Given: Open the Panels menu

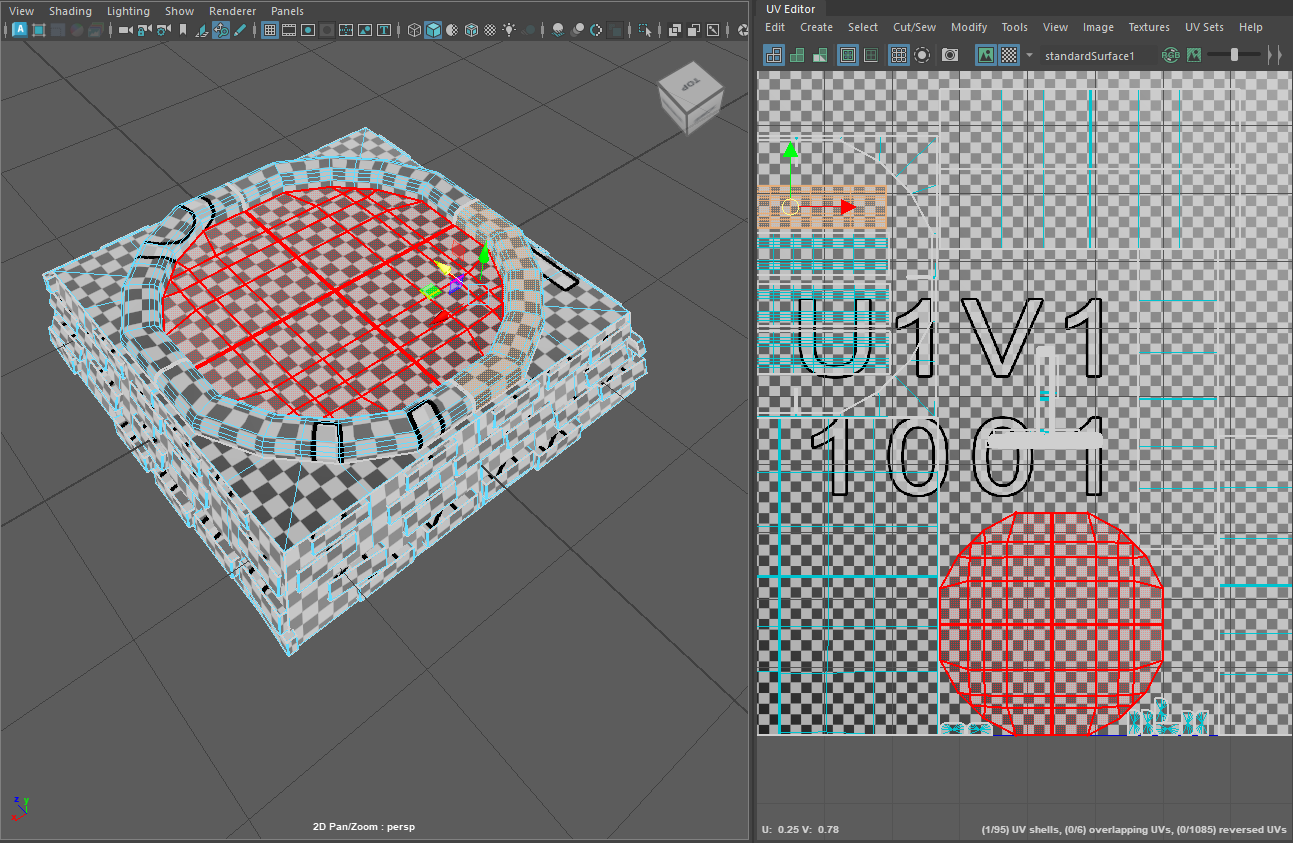Looking at the screenshot, I should coord(287,11).
